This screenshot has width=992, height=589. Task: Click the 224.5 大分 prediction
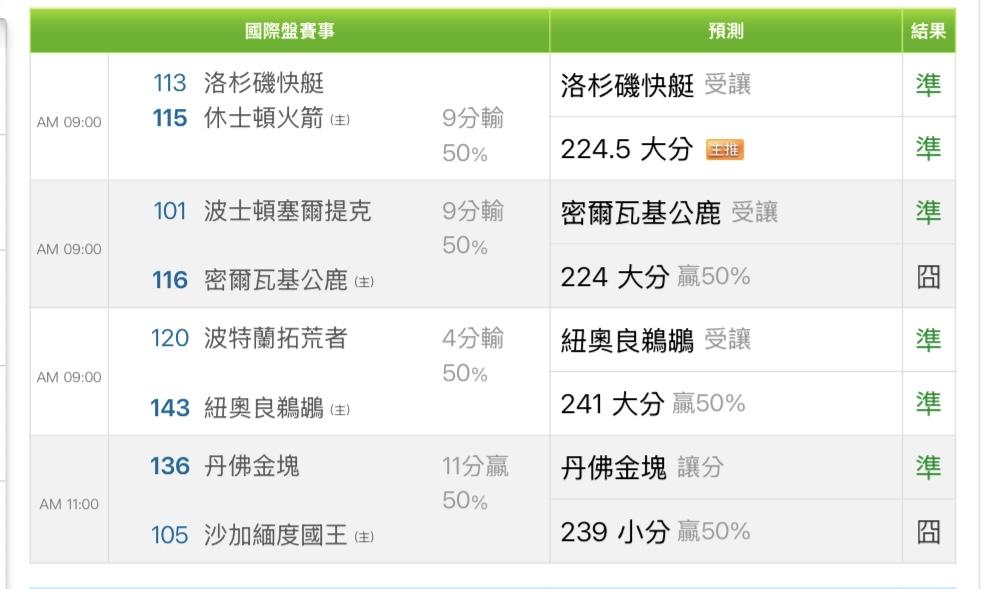point(626,149)
